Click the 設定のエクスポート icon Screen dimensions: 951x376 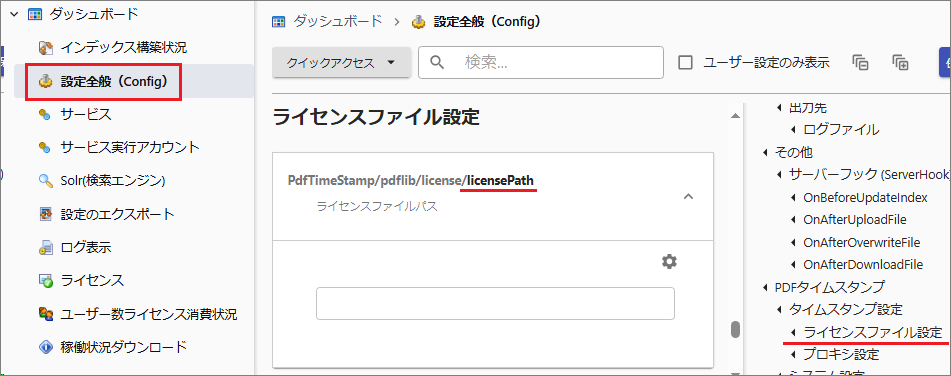click(x=46, y=214)
